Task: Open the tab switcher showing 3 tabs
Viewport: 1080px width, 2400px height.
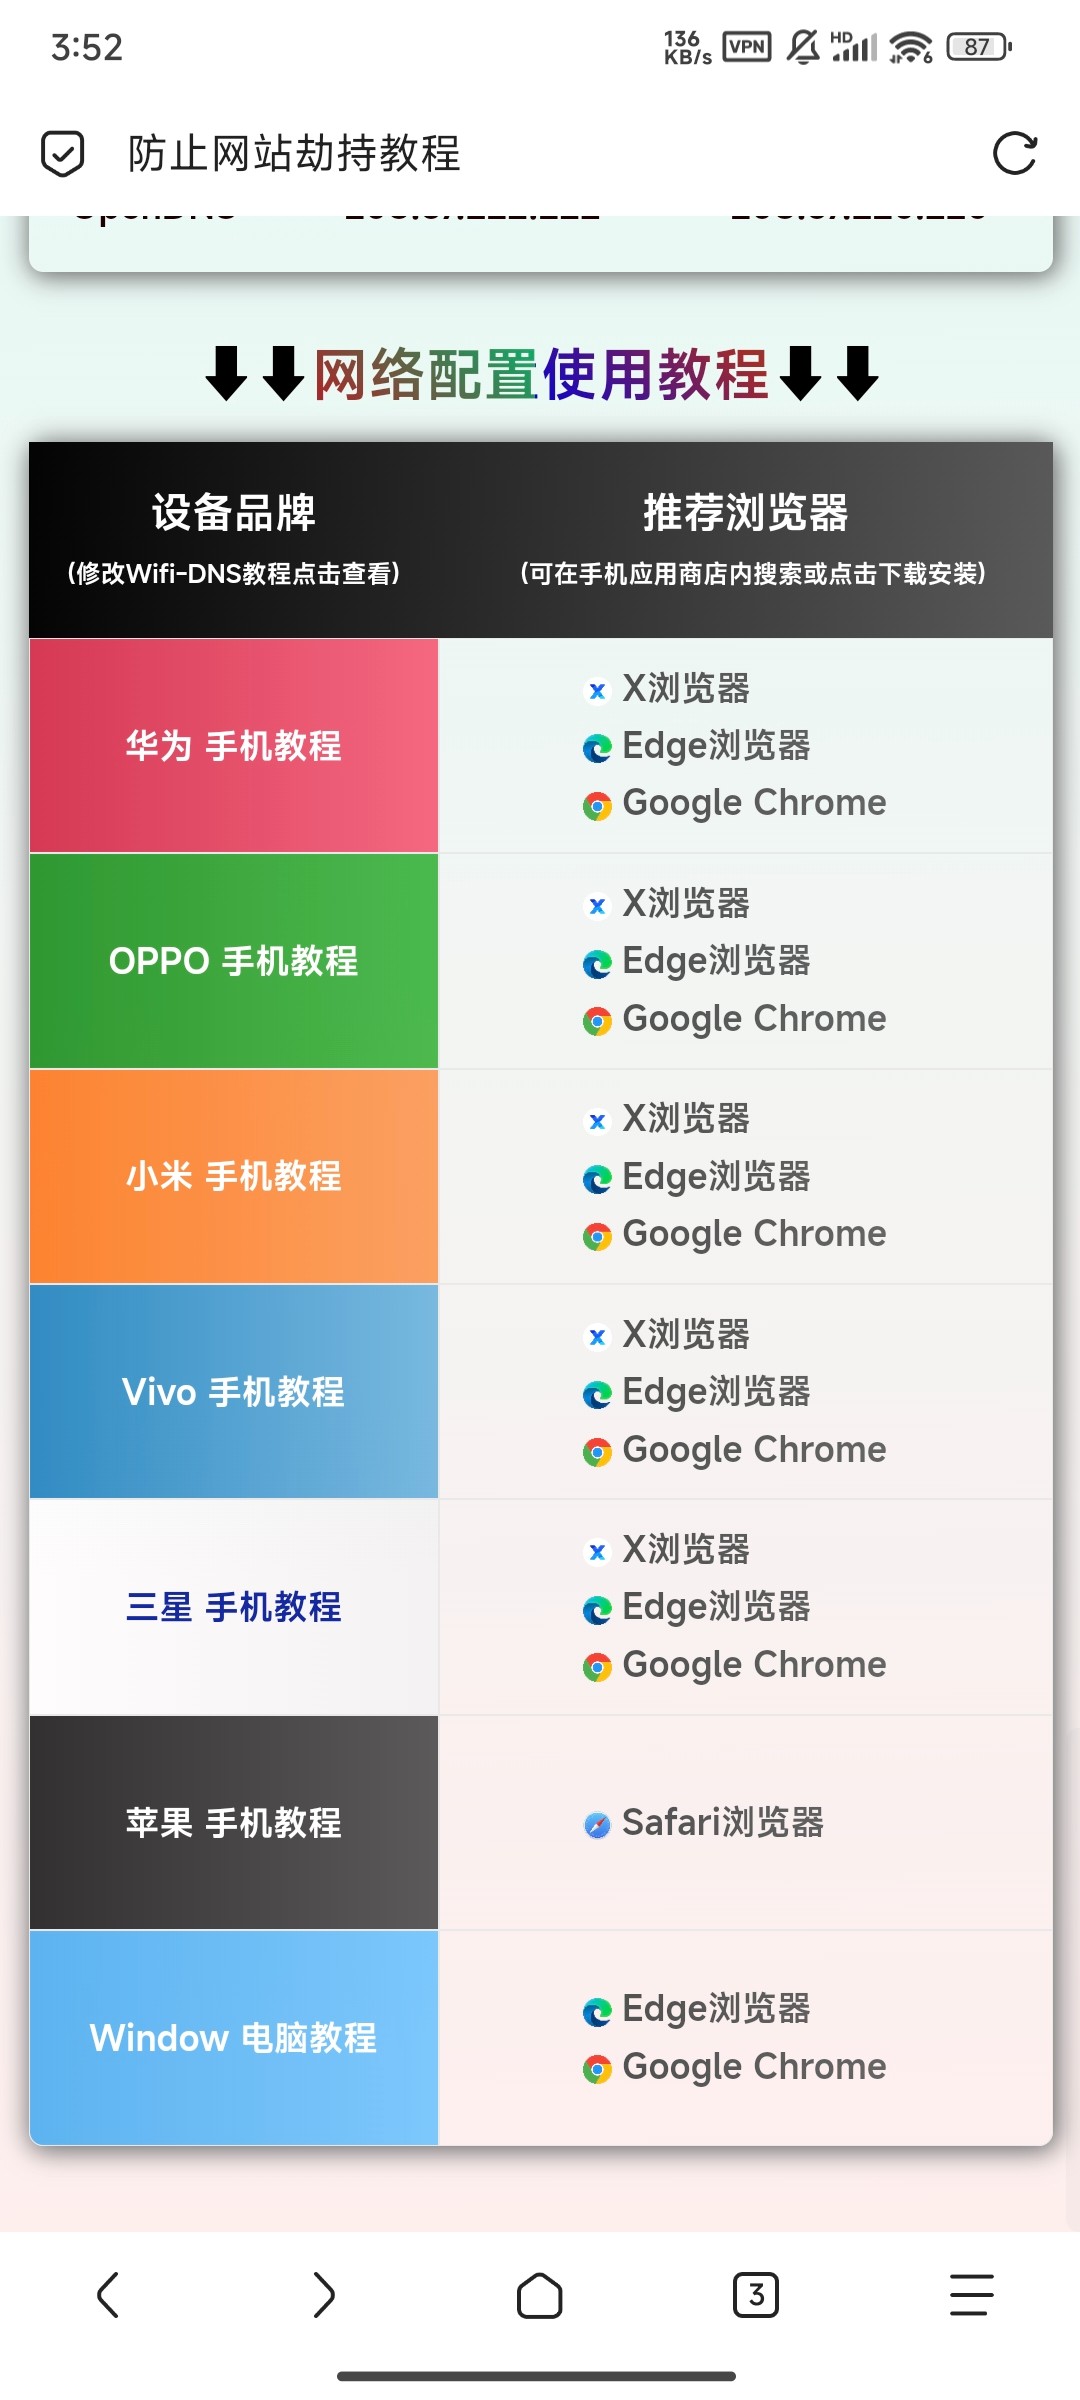Action: [755, 2294]
